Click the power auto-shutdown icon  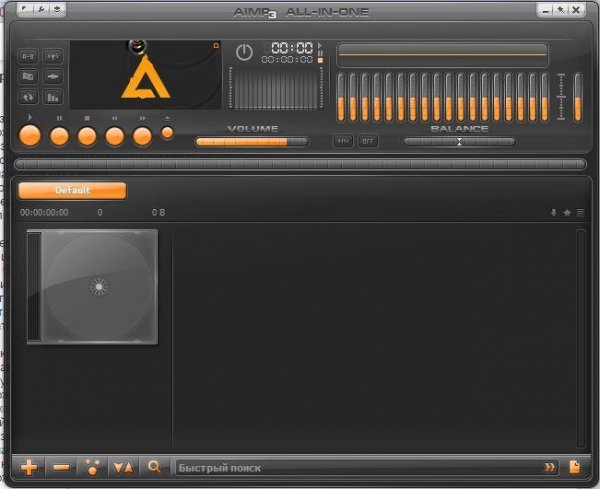coord(244,53)
